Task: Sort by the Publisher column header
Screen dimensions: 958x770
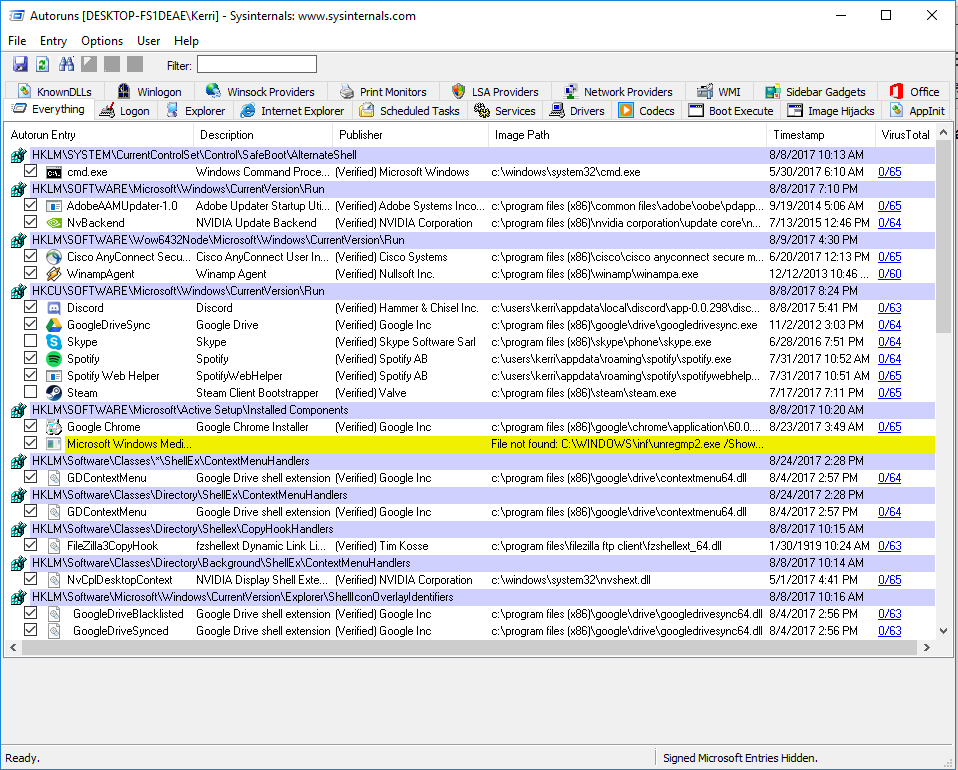Action: pyautogui.click(x=410, y=135)
